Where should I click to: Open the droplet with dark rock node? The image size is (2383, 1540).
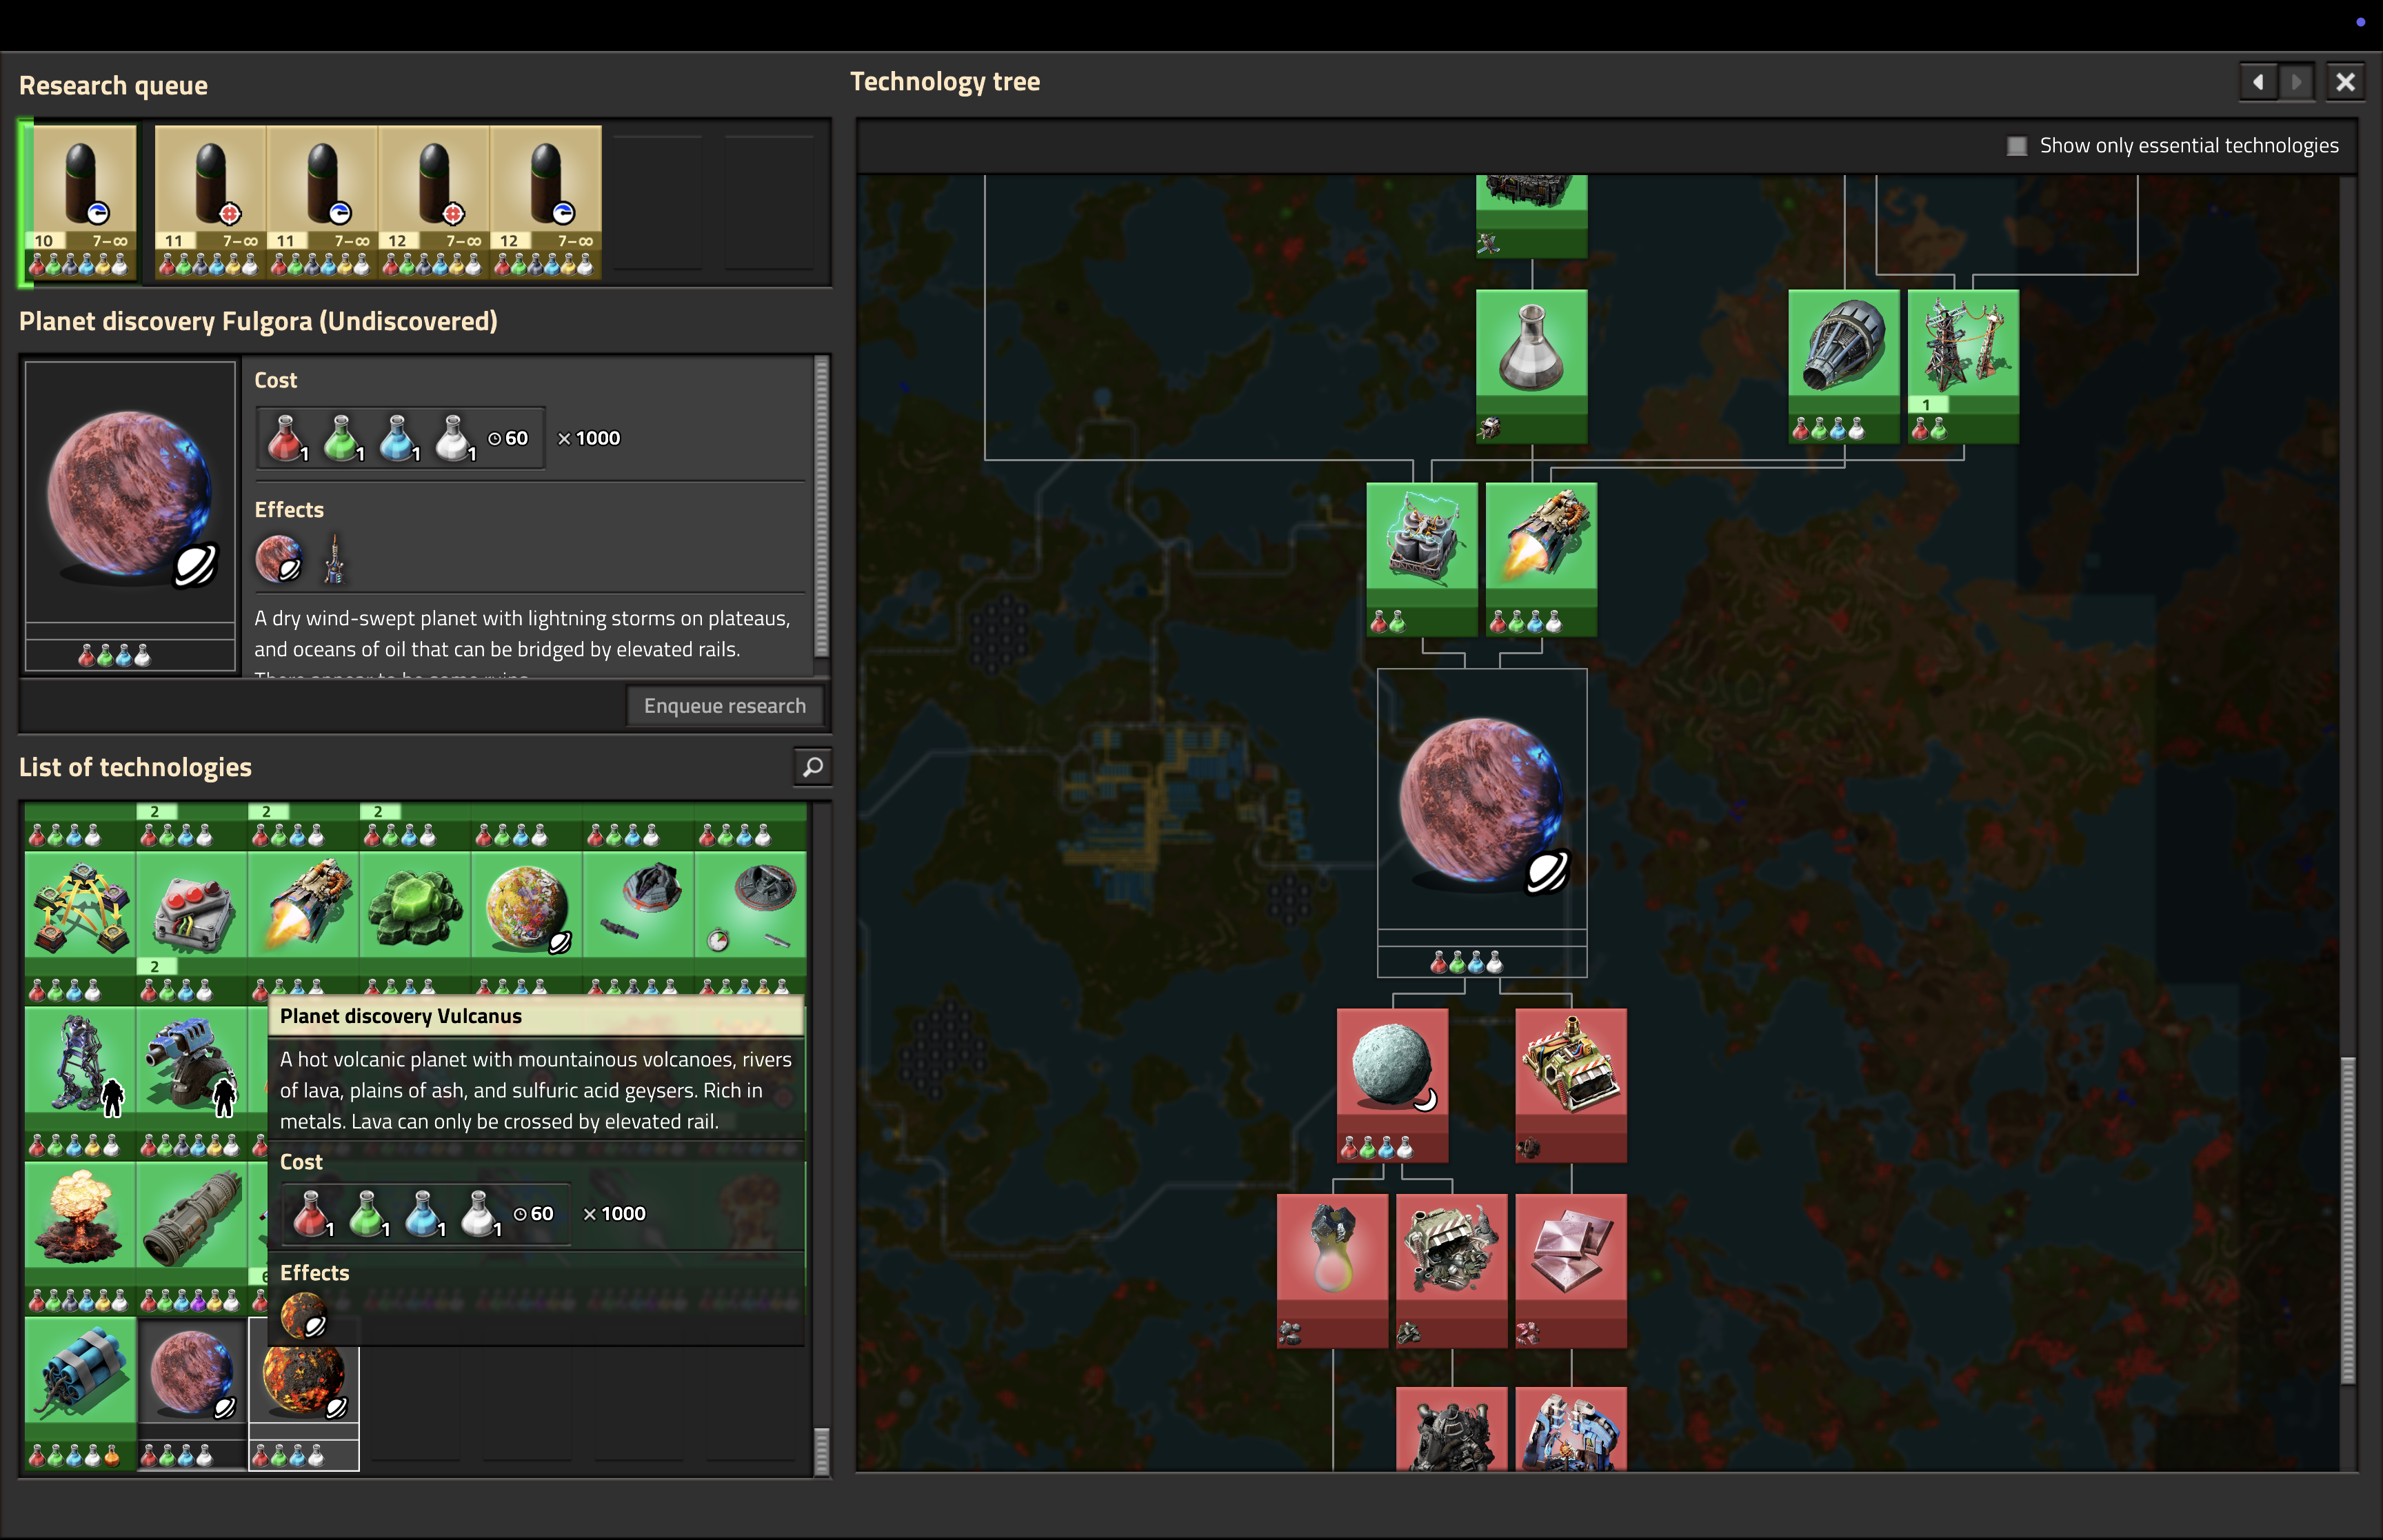1333,1271
